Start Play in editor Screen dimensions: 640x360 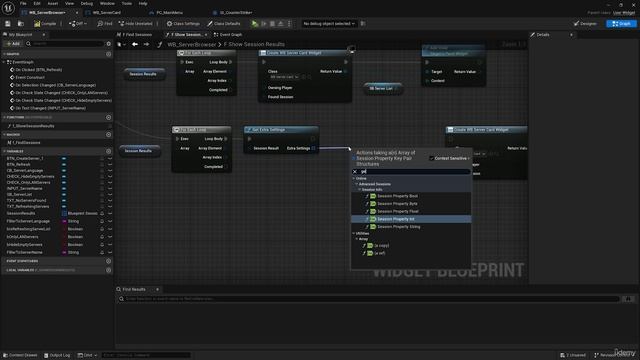tap(255, 24)
